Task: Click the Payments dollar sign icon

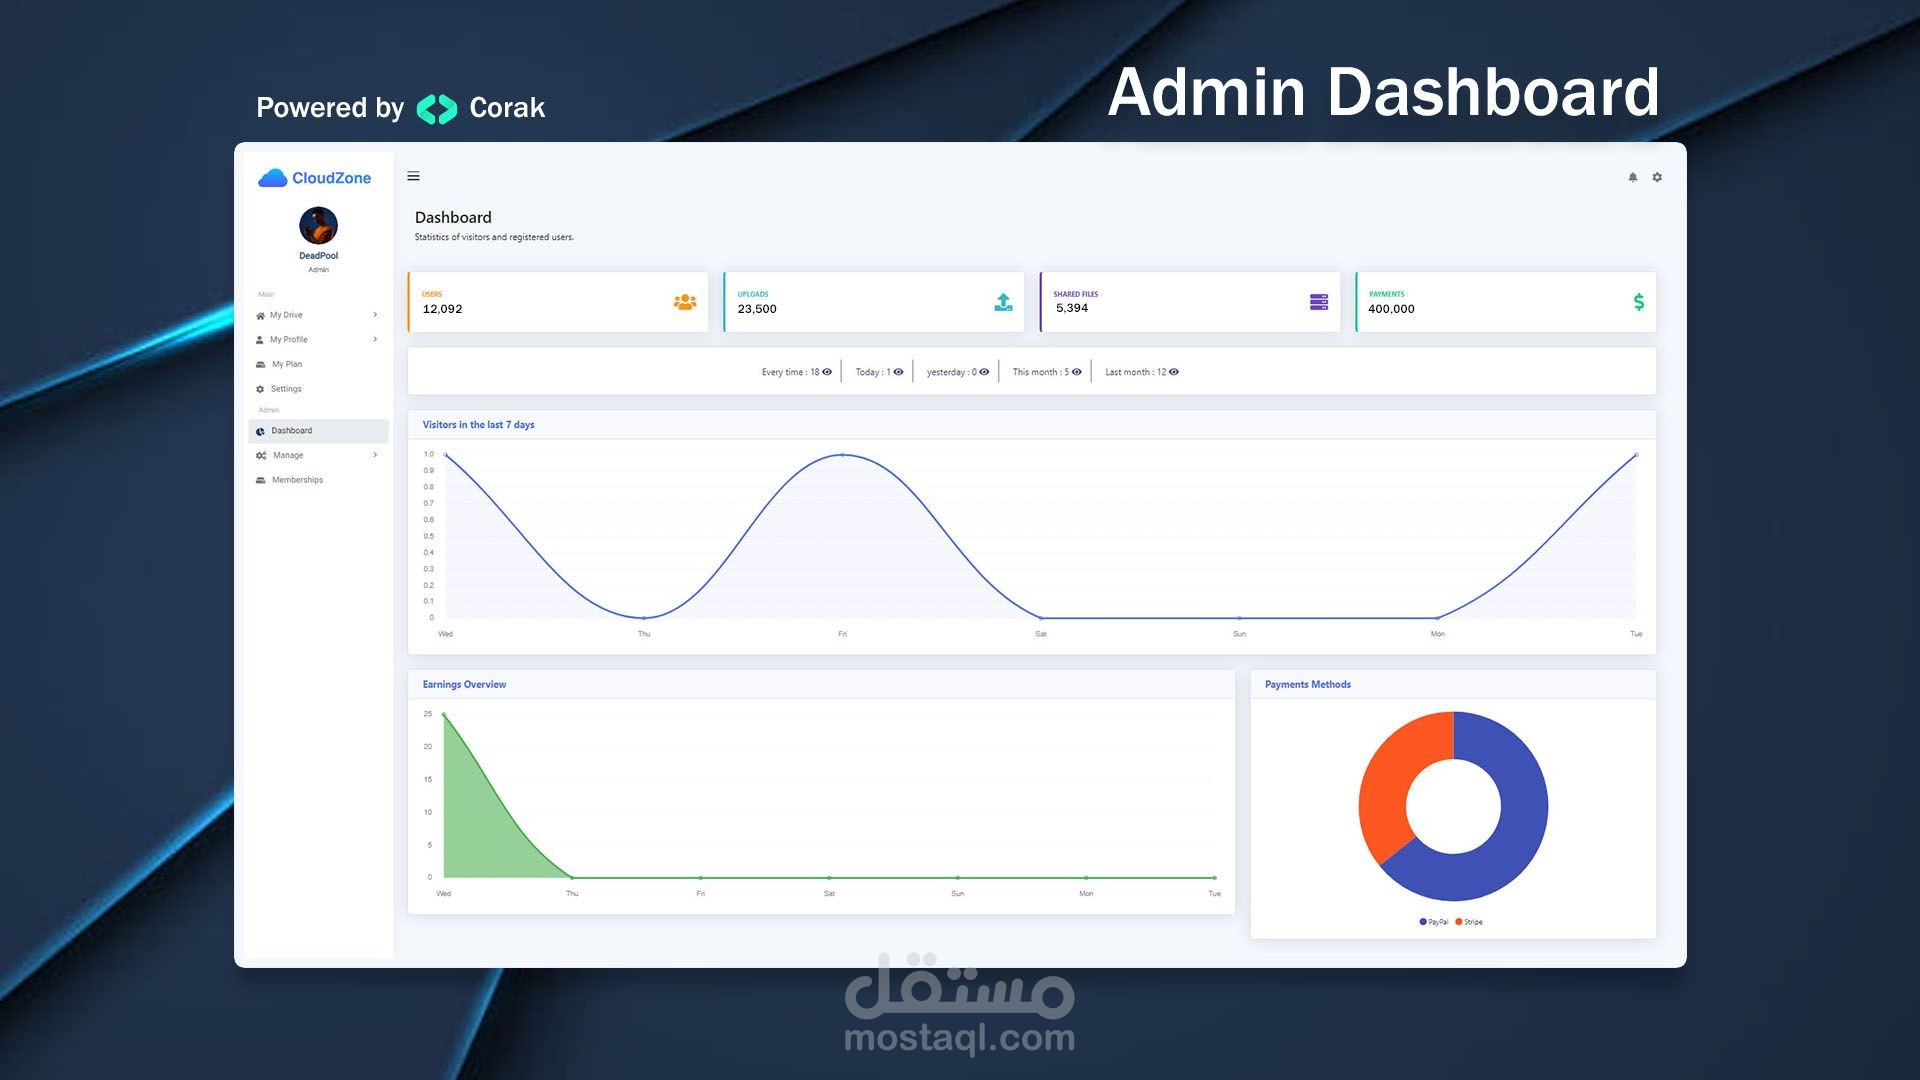Action: 1638,302
